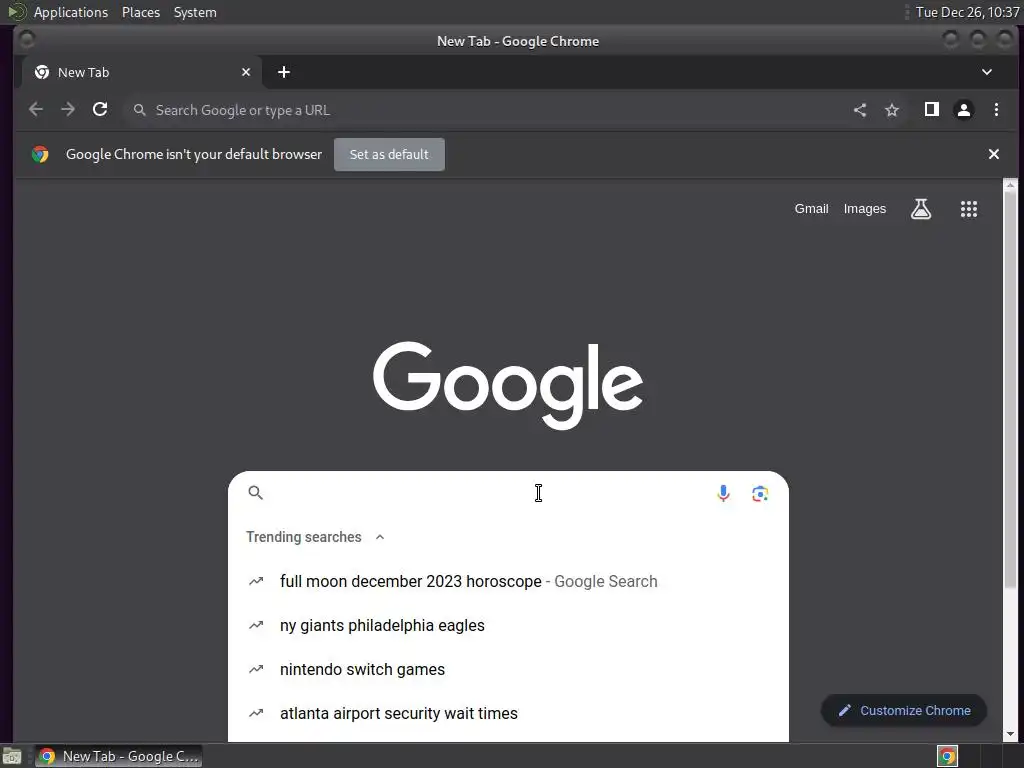Open the profile avatar icon
This screenshot has width=1024, height=768.
(964, 110)
